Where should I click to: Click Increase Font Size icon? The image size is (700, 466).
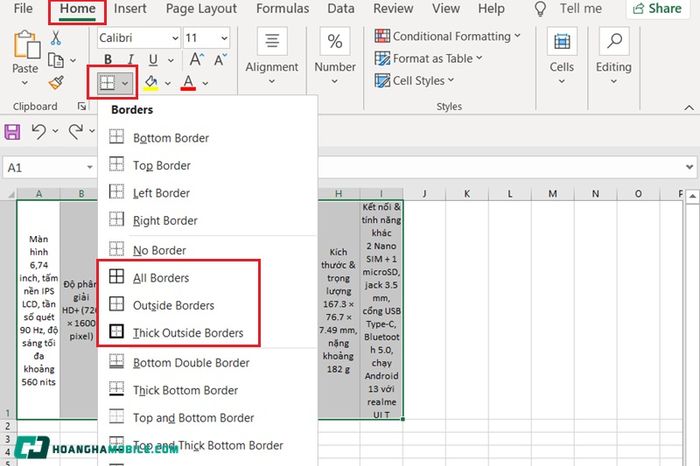196,59
